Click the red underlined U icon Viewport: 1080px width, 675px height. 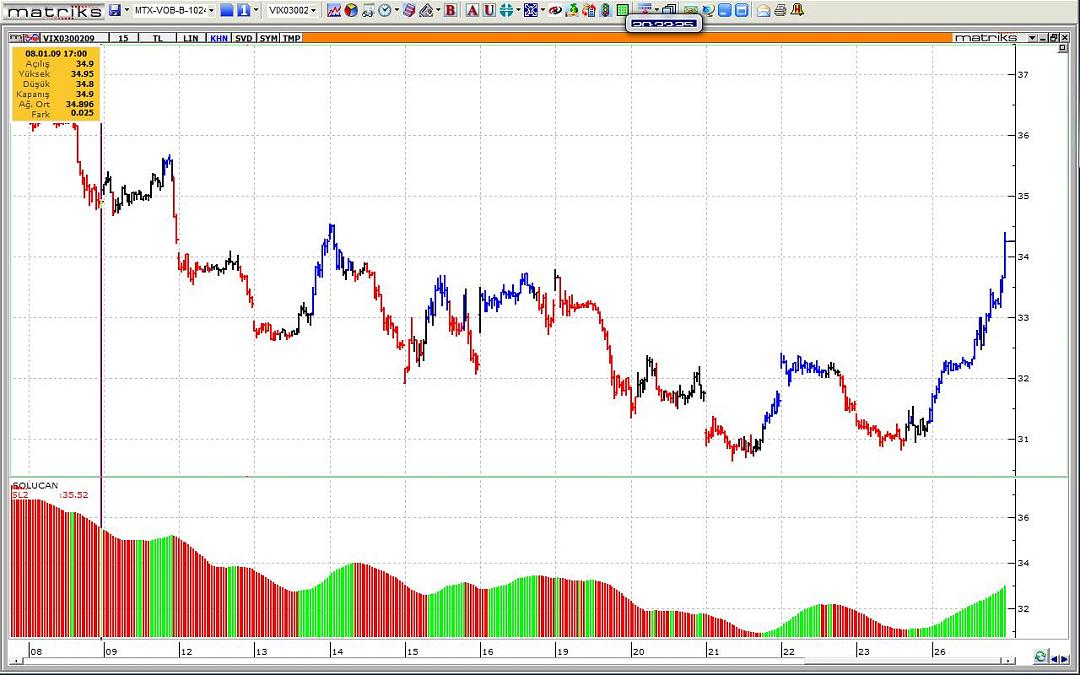pyautogui.click(x=488, y=10)
